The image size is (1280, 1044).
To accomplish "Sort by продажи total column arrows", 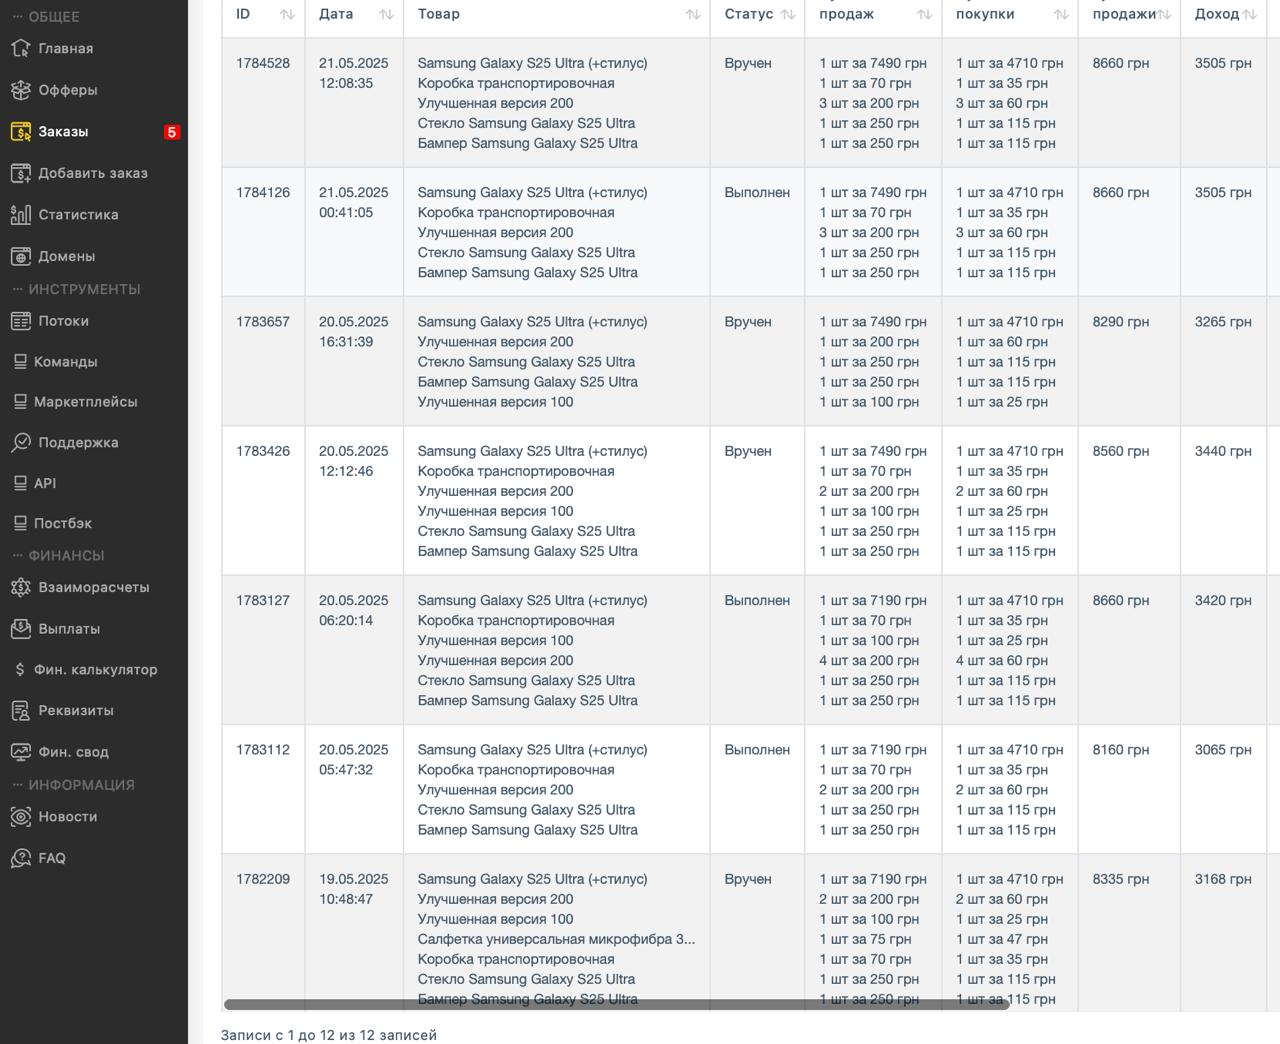I will (1164, 14).
